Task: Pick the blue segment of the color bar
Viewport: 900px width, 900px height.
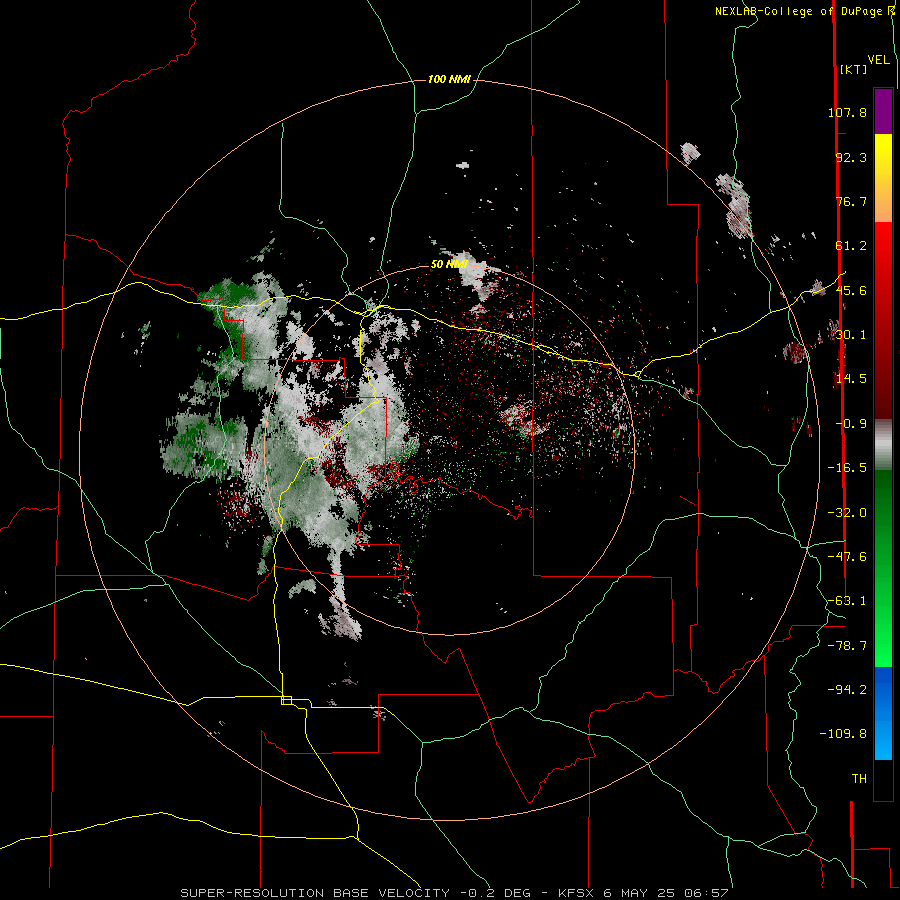Action: pos(883,713)
